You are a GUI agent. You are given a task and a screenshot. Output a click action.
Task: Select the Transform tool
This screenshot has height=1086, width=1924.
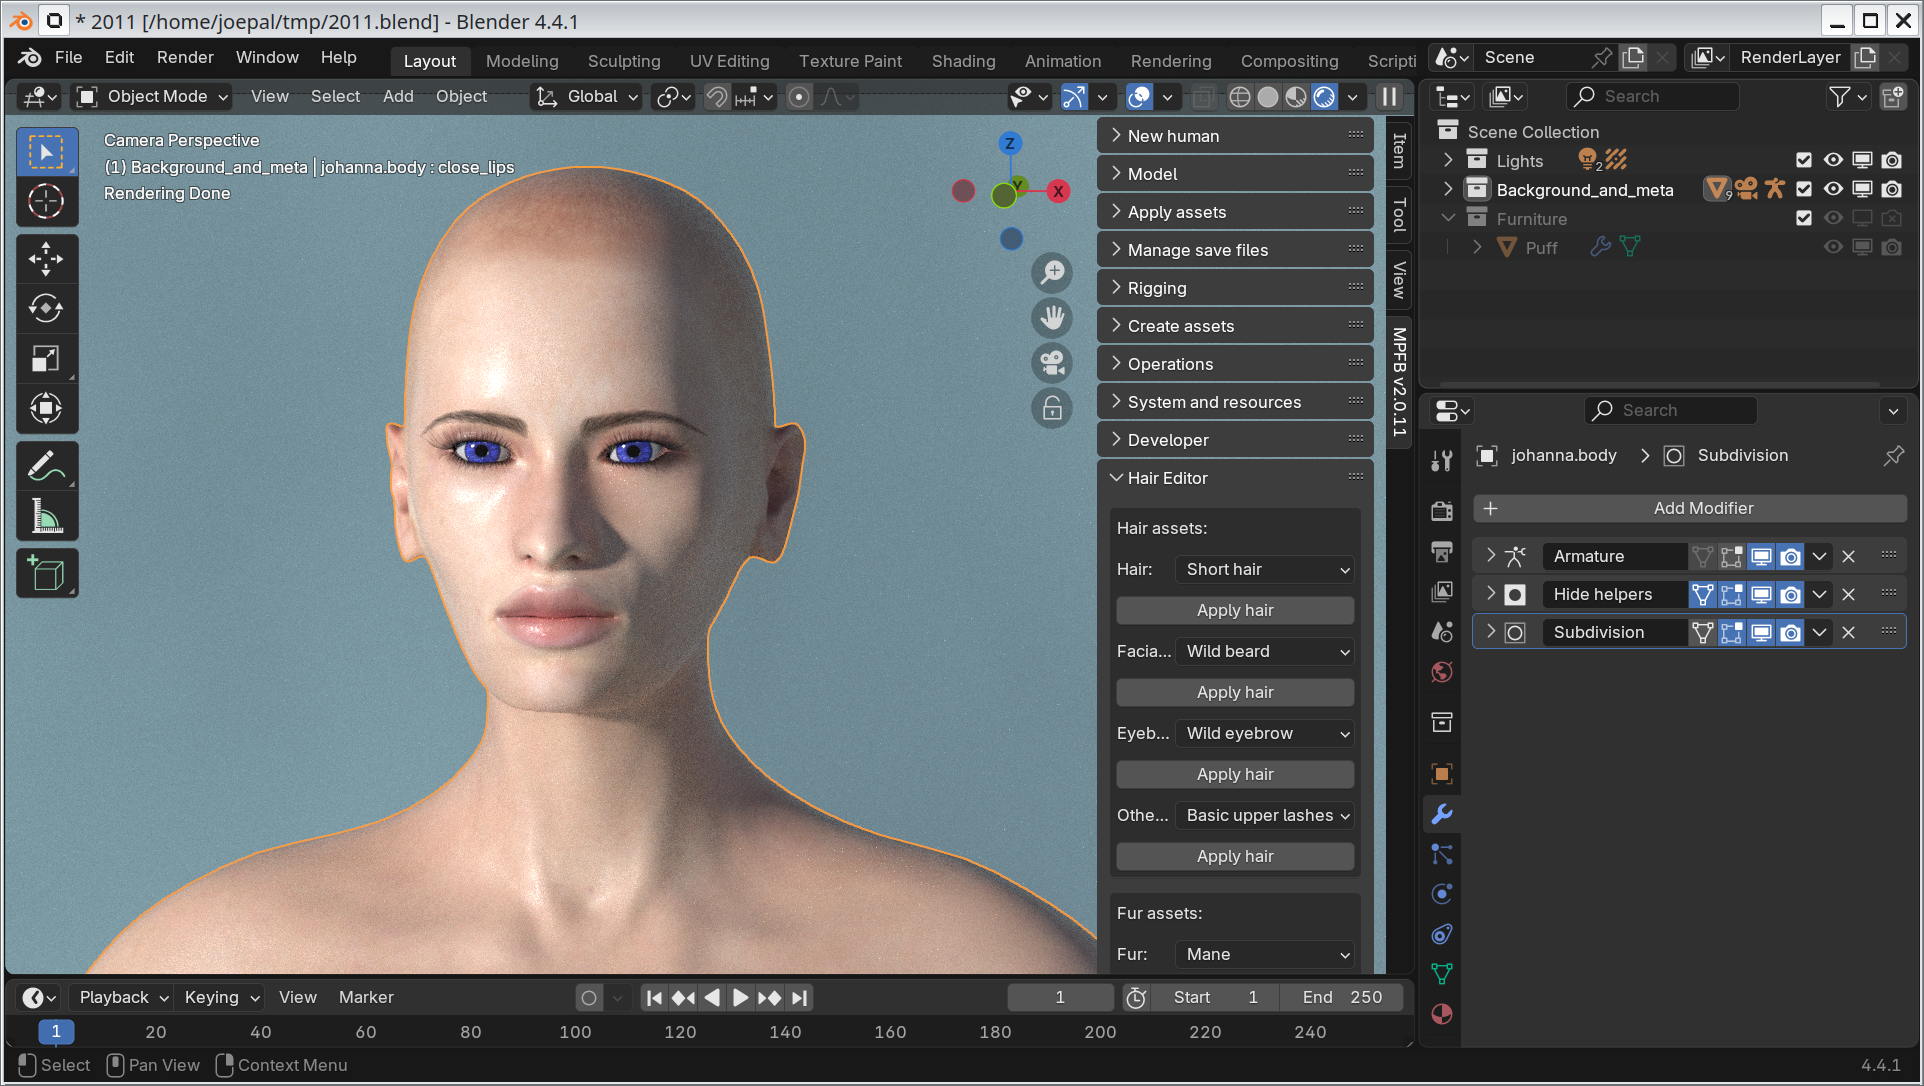click(46, 408)
